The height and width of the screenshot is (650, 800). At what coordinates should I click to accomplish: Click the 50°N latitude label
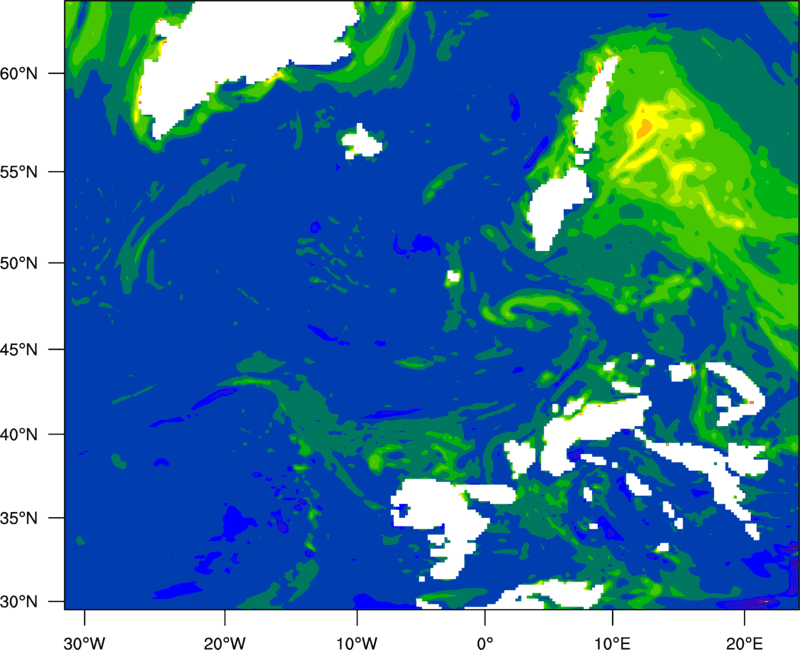pyautogui.click(x=19, y=263)
